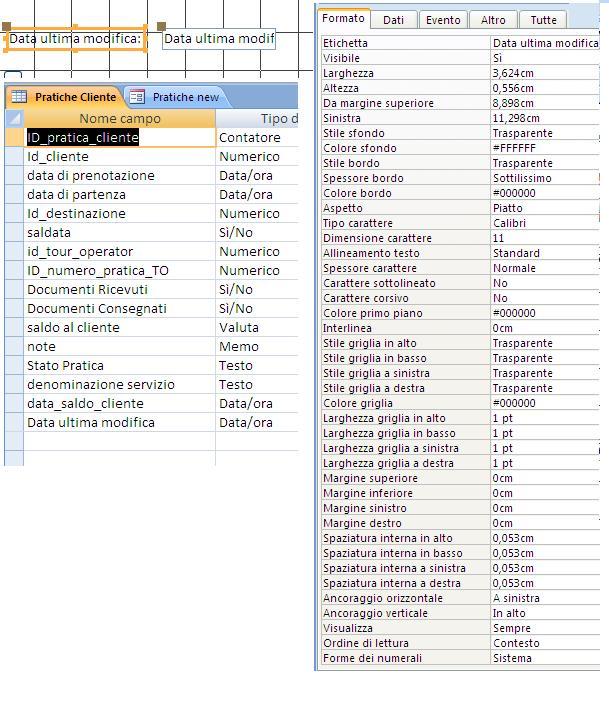Open the Tutte tab in the property sheet
The height and width of the screenshot is (721, 609).
(543, 20)
